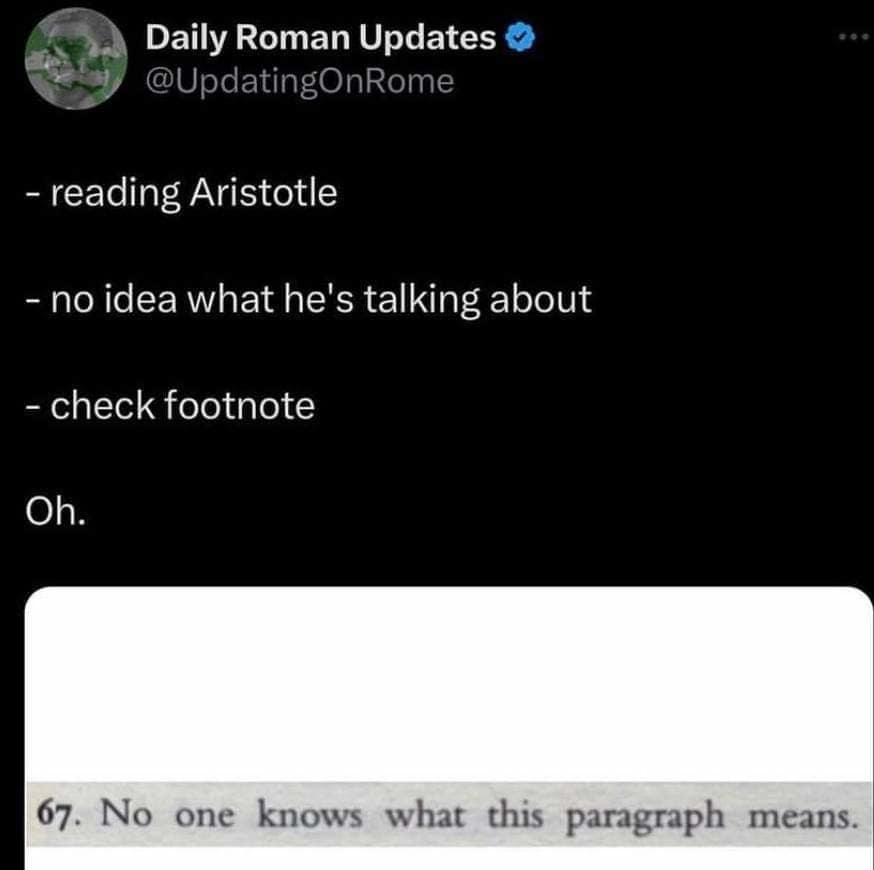The image size is (874, 870).
Task: Select the 'check footnote' tweet line
Action: pos(170,405)
